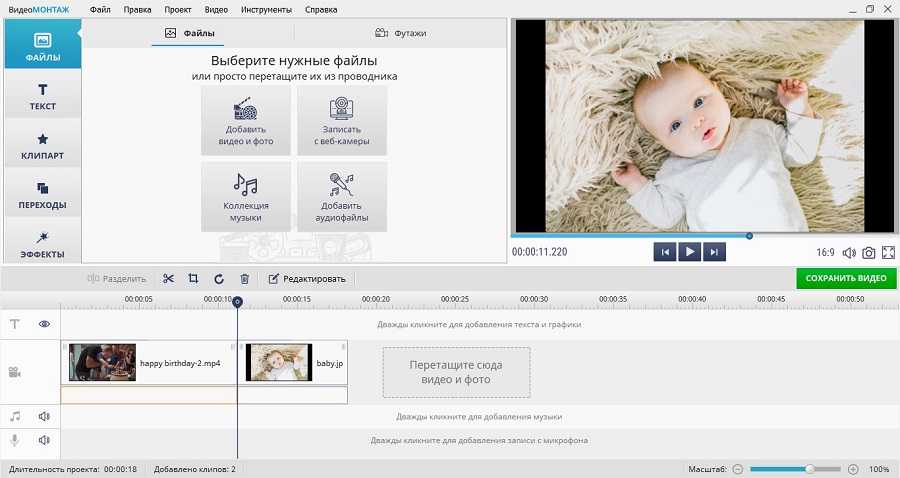This screenshot has height=478, width=900.
Task: Click the Редактировать button
Action: point(307,279)
